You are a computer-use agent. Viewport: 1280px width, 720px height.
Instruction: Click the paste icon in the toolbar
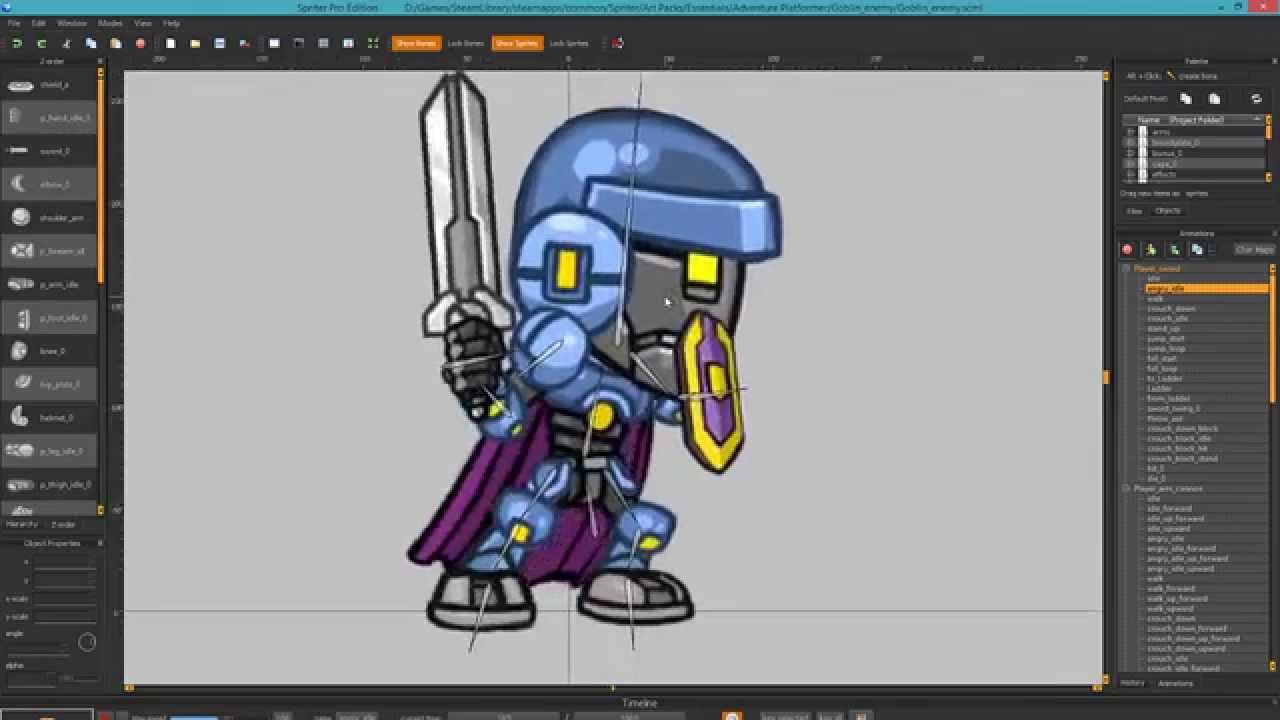pyautogui.click(x=116, y=43)
